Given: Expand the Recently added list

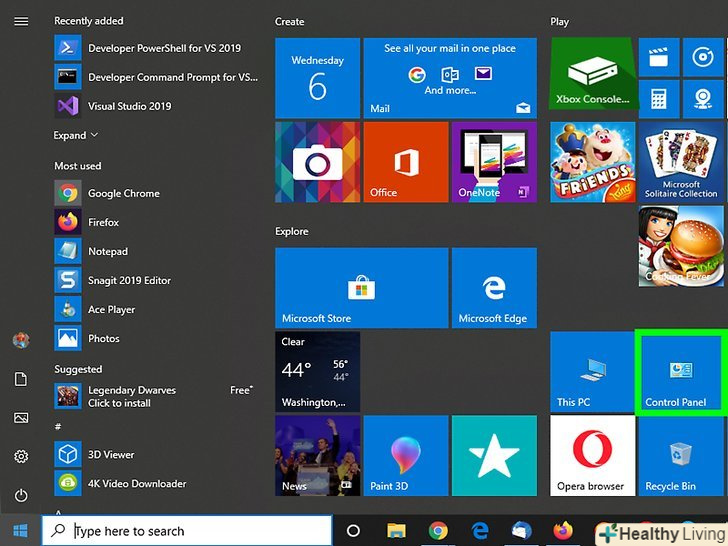Looking at the screenshot, I should point(76,135).
